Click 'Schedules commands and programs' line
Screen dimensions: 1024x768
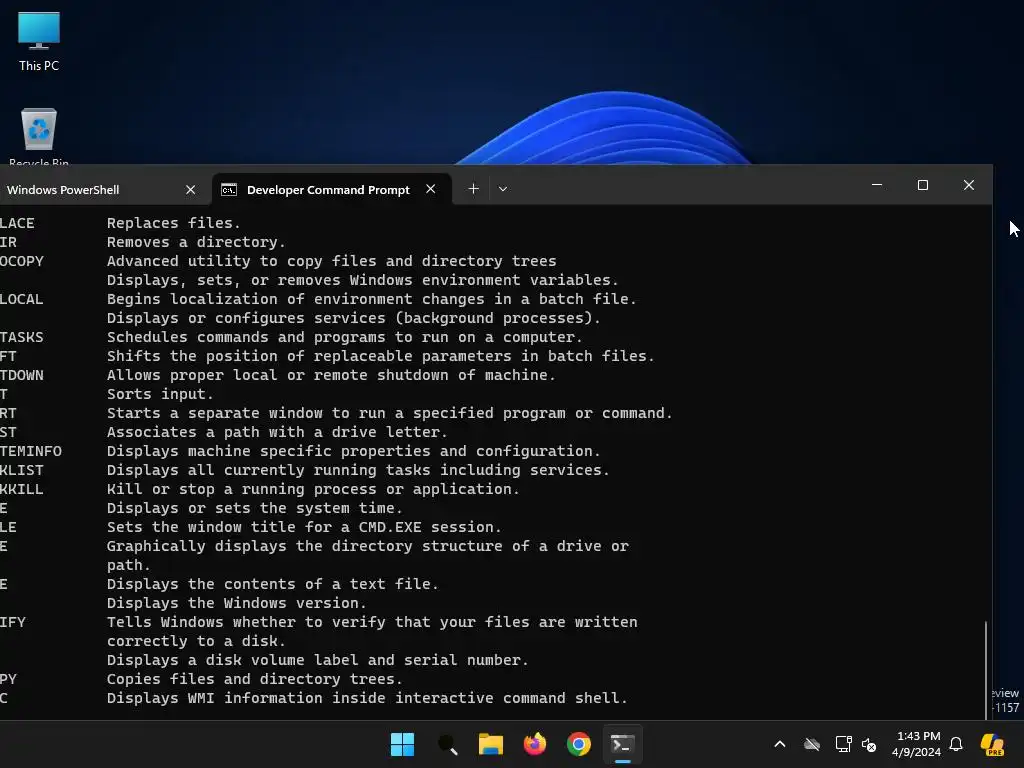344,337
